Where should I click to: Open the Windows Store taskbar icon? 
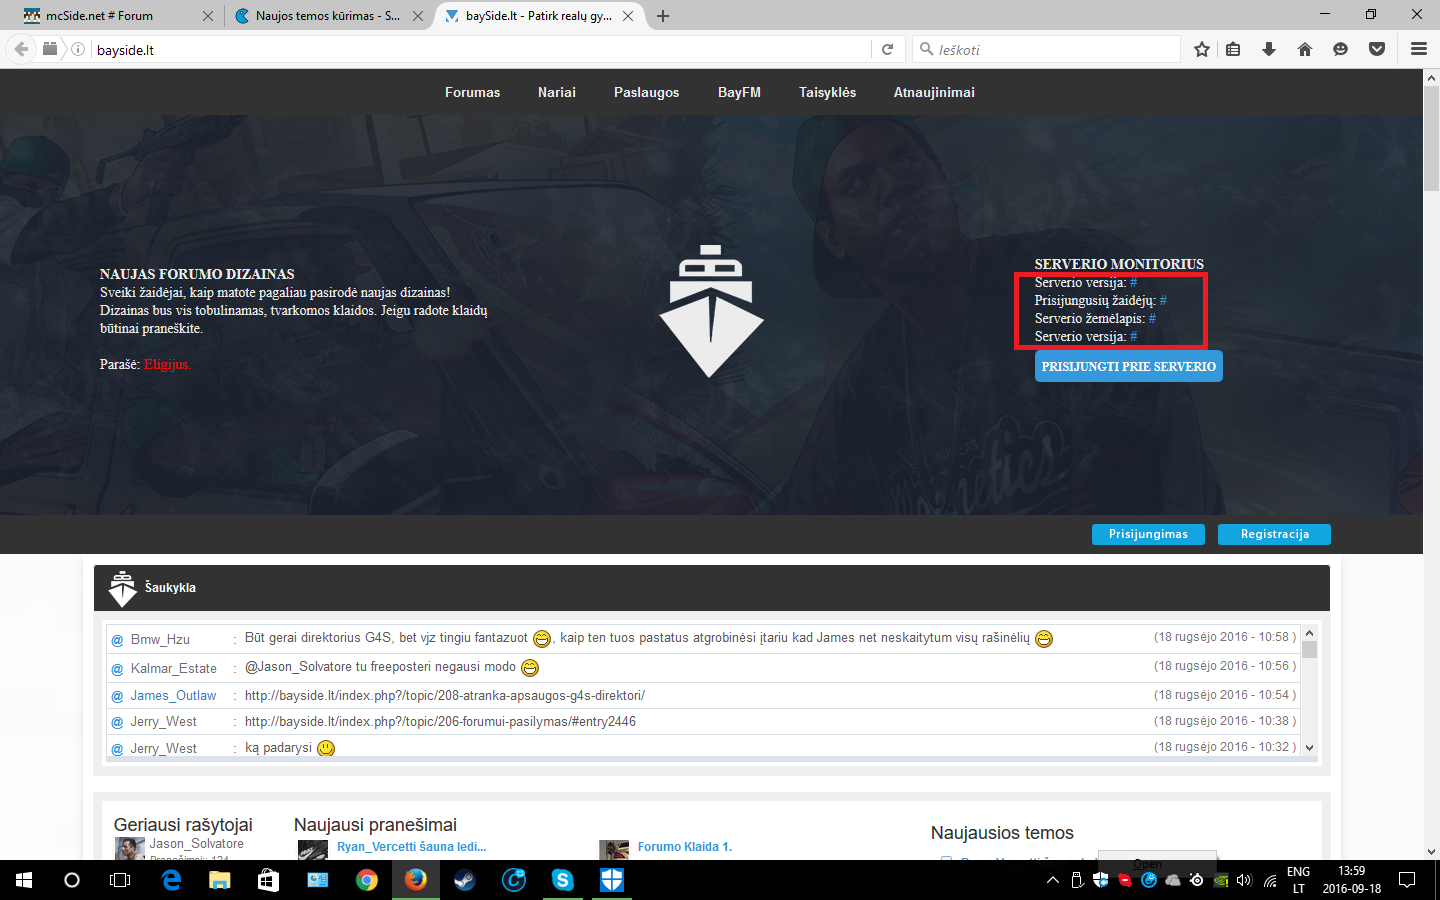(268, 880)
